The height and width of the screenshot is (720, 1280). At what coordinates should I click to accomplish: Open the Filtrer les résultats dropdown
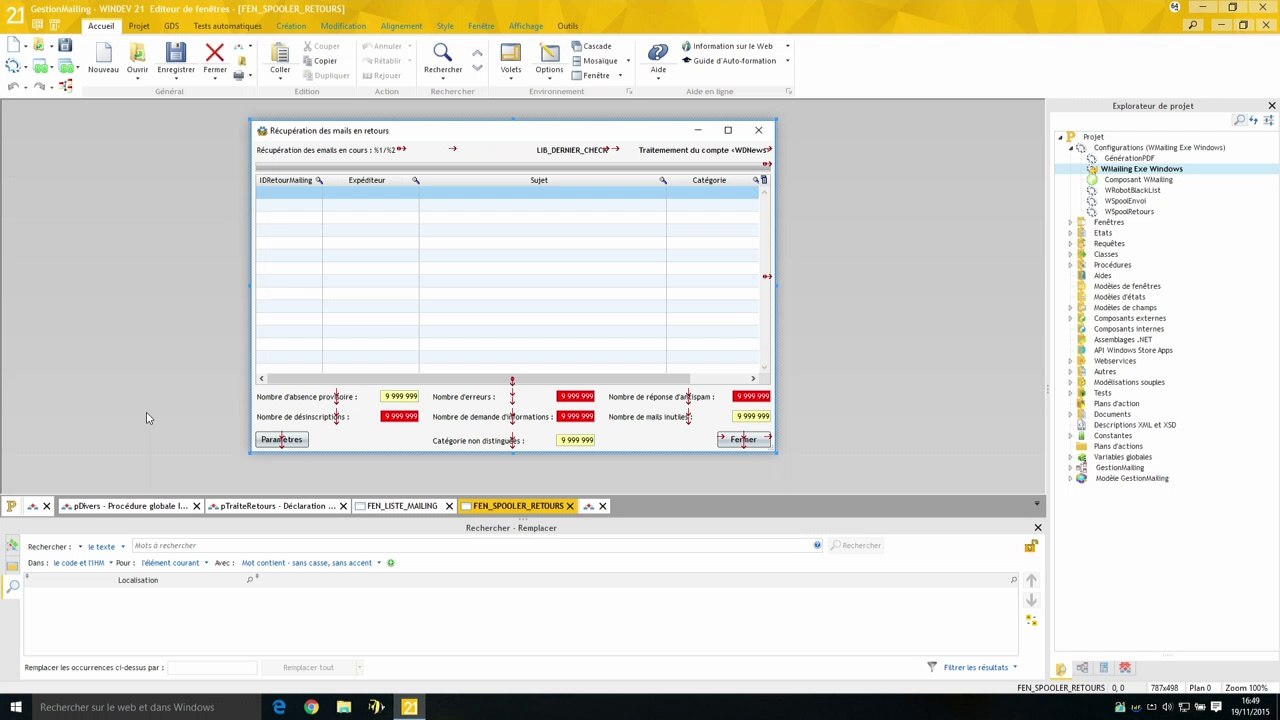click(x=979, y=667)
